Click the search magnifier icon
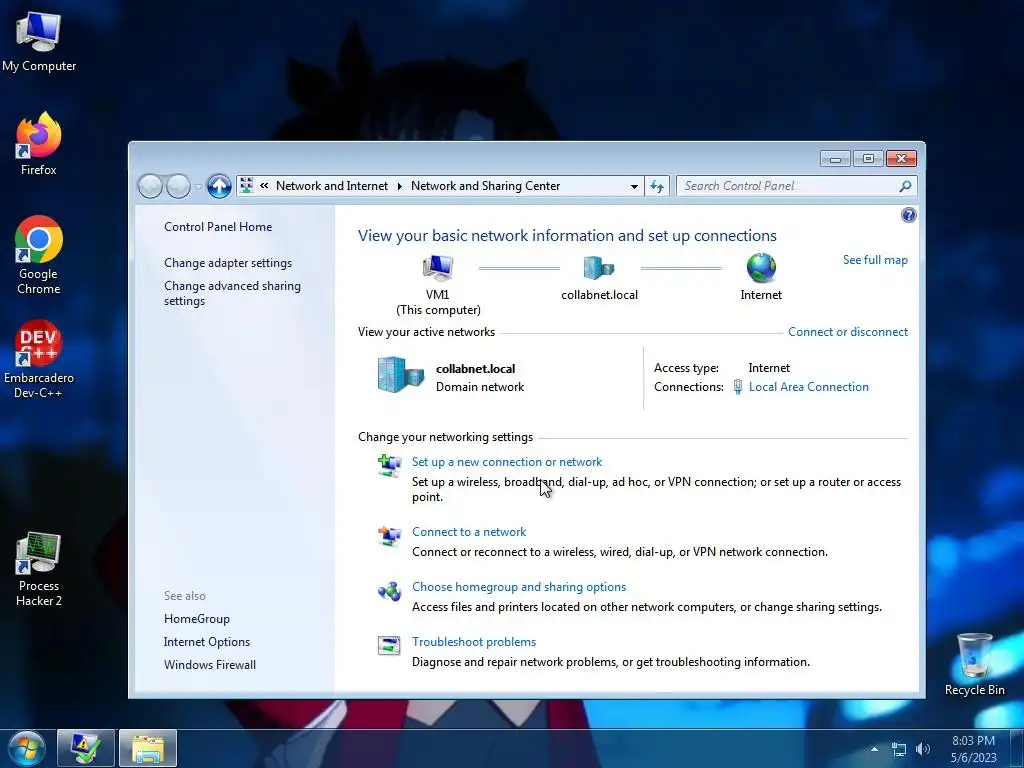Image resolution: width=1024 pixels, height=768 pixels. click(905, 186)
